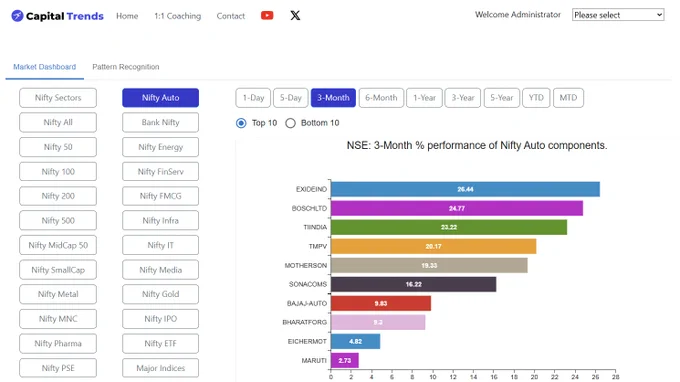
Task: Open the X social media icon
Action: (x=295, y=16)
